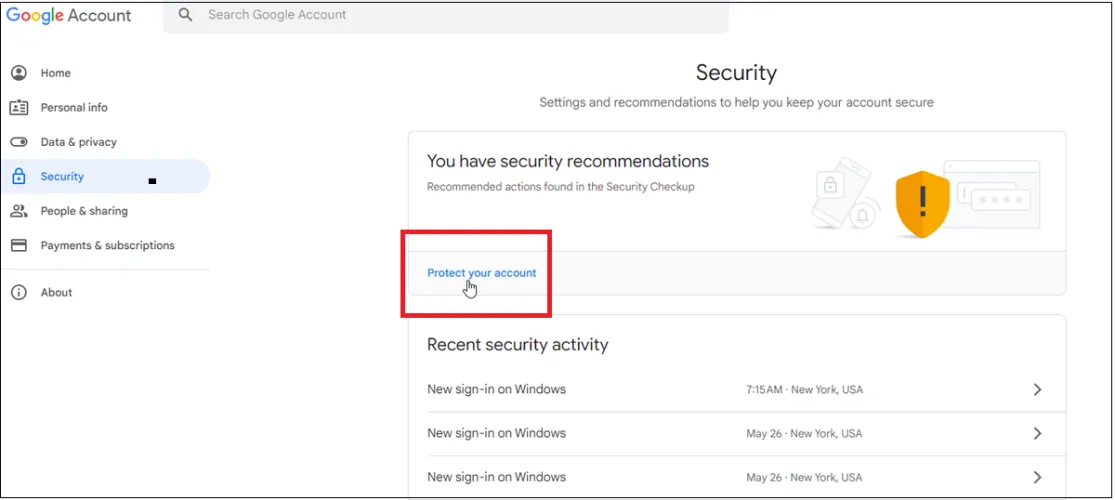The image size is (1115, 500).
Task: Click the Payments & subscriptions card icon
Action: tap(18, 245)
